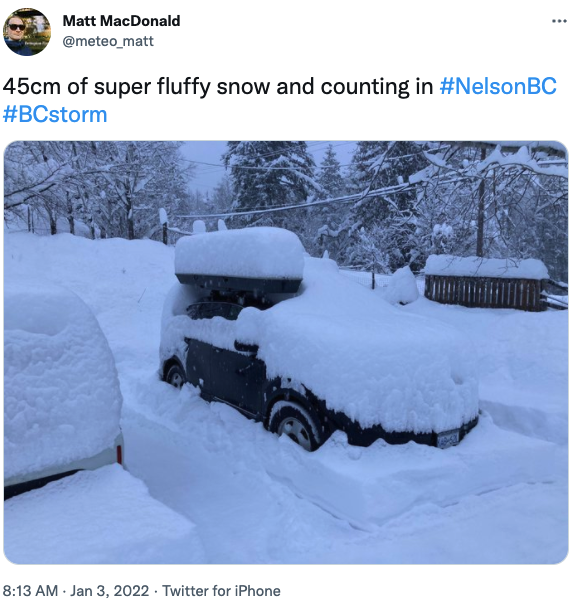The image size is (583, 614).
Task: Click the car's license plate in the photo
Action: [448, 438]
